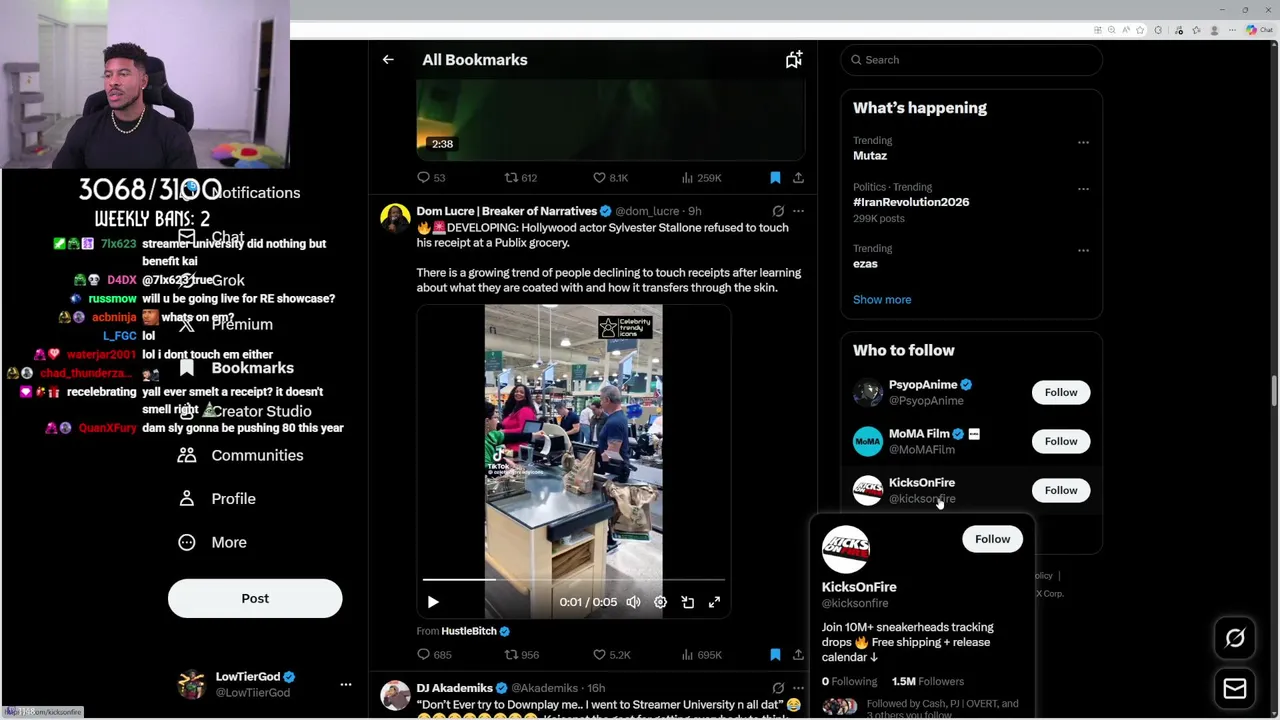Repost Dom Lucre post with 956 reposts
This screenshot has width=1280, height=720.
(521, 655)
